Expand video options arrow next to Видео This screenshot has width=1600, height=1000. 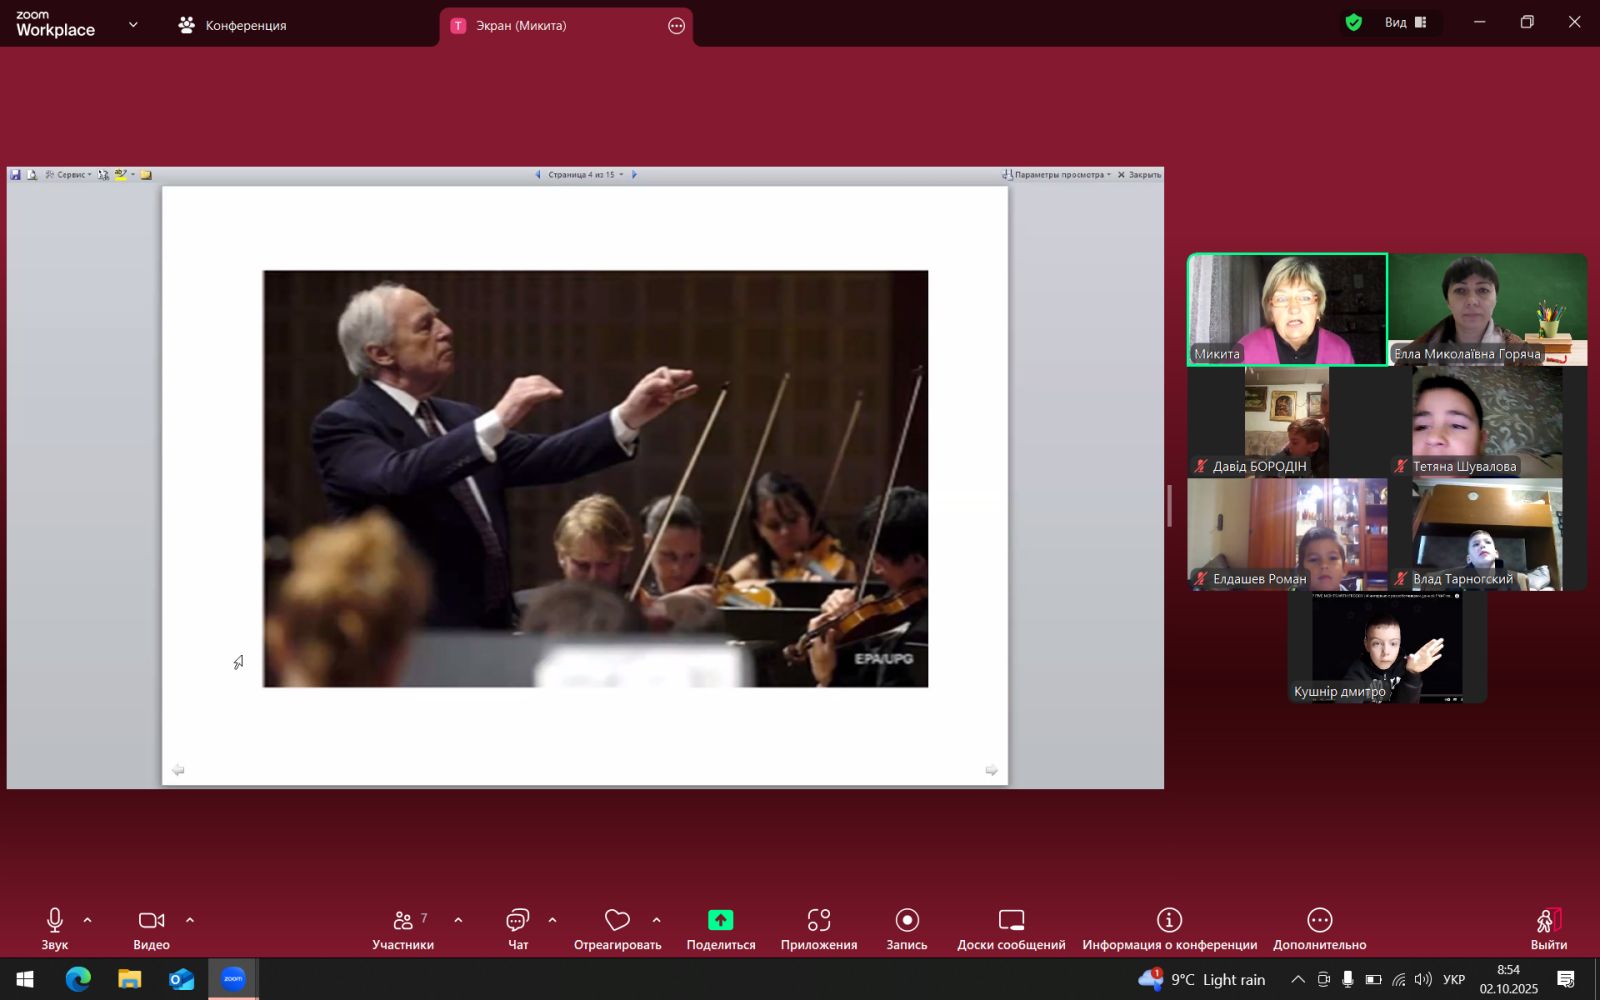pos(190,920)
